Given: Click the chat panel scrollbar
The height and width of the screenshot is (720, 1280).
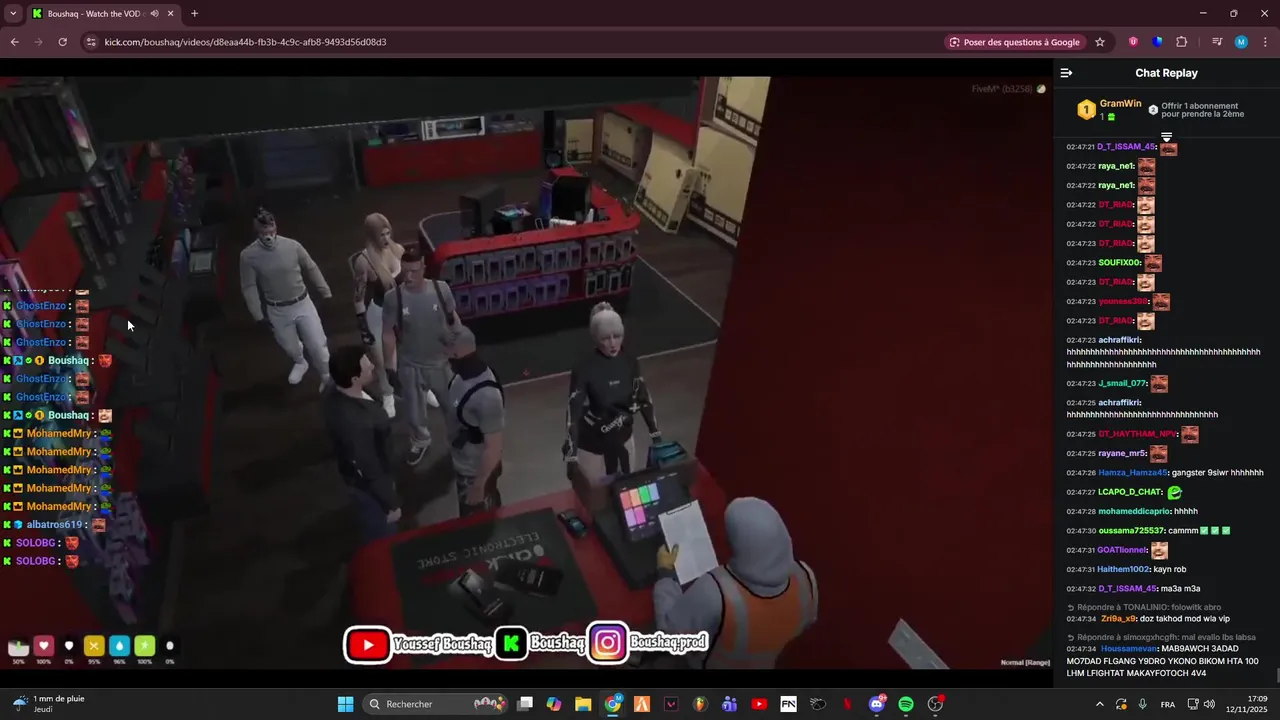Looking at the screenshot, I should point(1276,675).
